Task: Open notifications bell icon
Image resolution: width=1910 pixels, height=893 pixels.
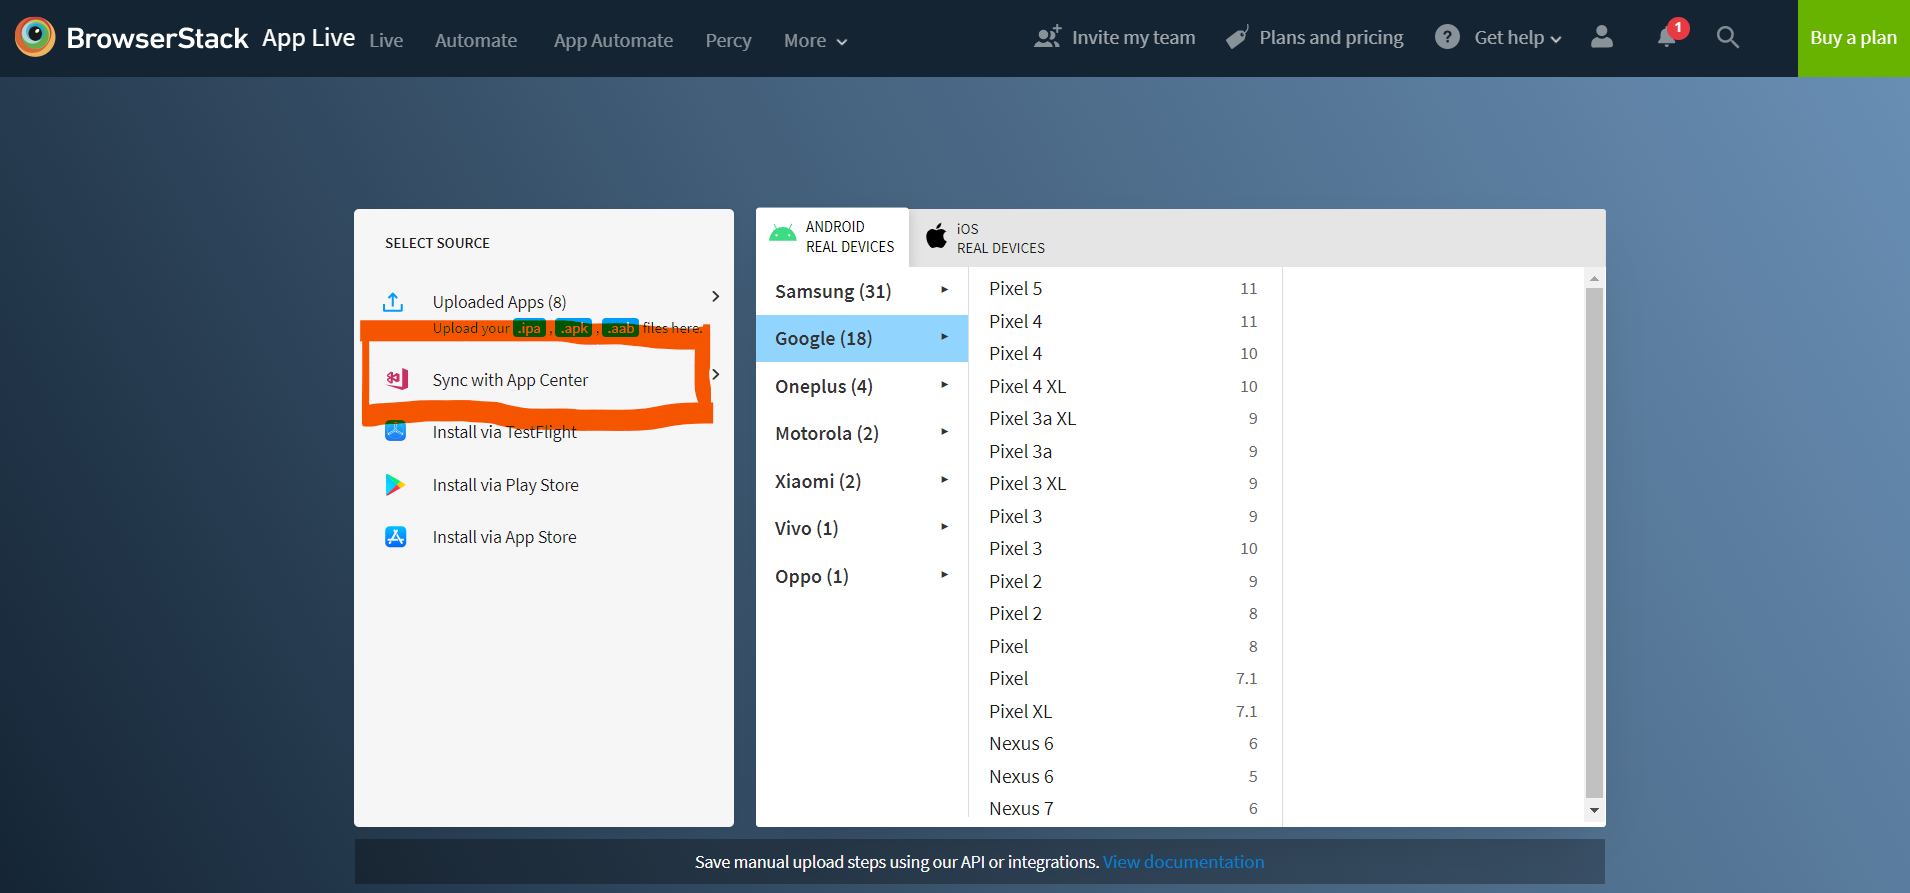Action: pos(1667,37)
